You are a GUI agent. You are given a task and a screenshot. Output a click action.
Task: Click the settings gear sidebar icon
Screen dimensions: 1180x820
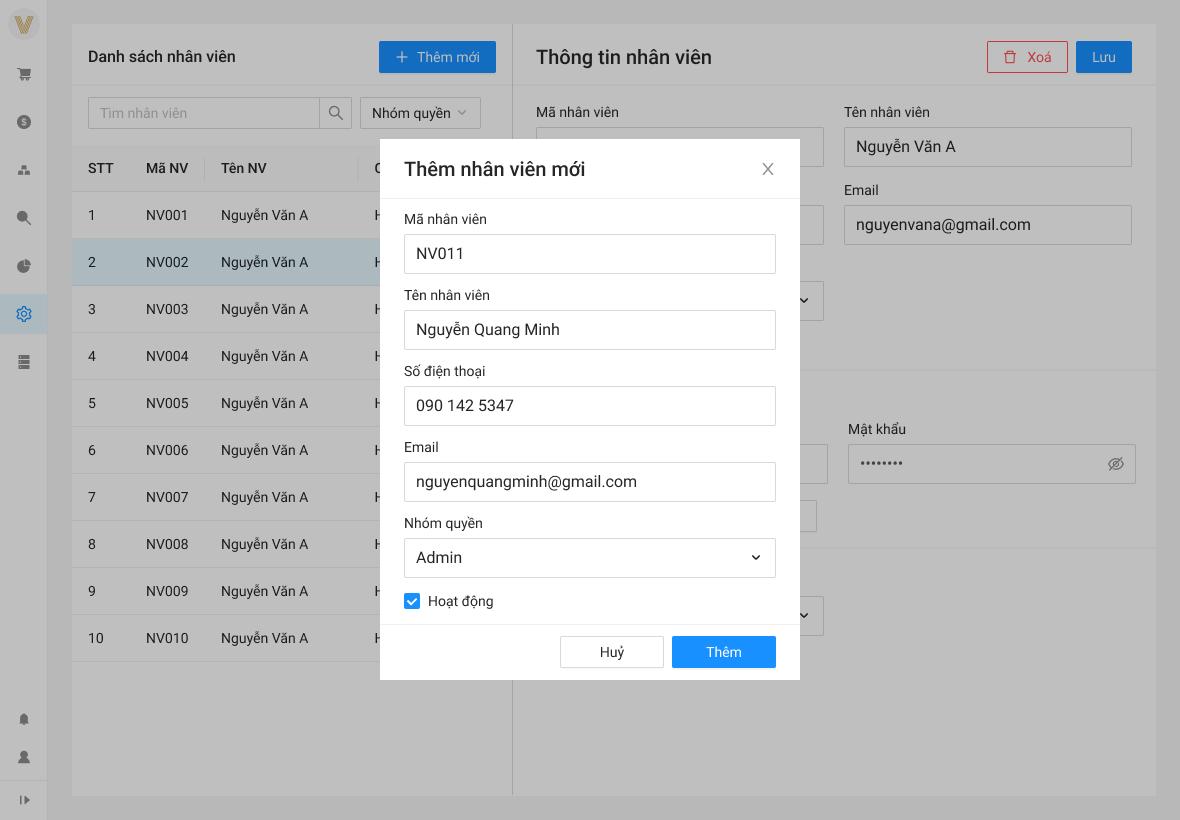(x=24, y=314)
